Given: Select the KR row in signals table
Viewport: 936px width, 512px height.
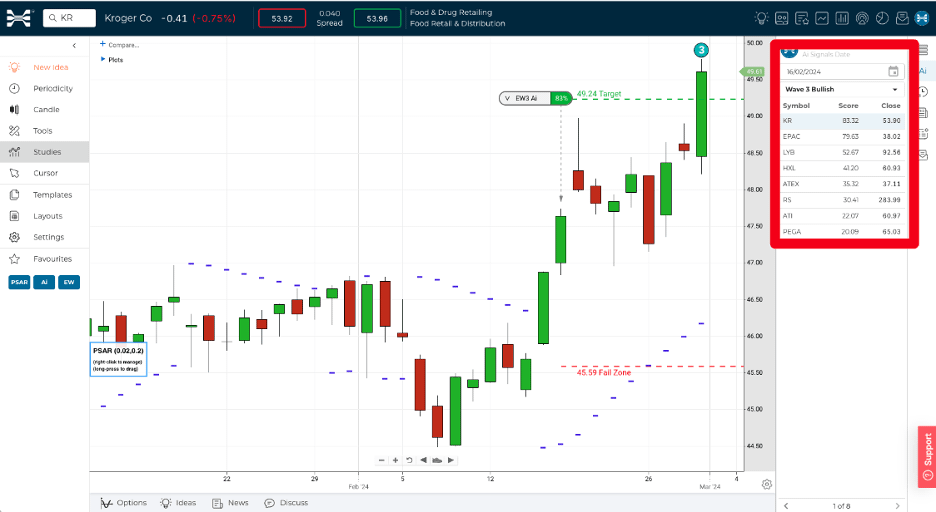Looking at the screenshot, I should coord(842,121).
